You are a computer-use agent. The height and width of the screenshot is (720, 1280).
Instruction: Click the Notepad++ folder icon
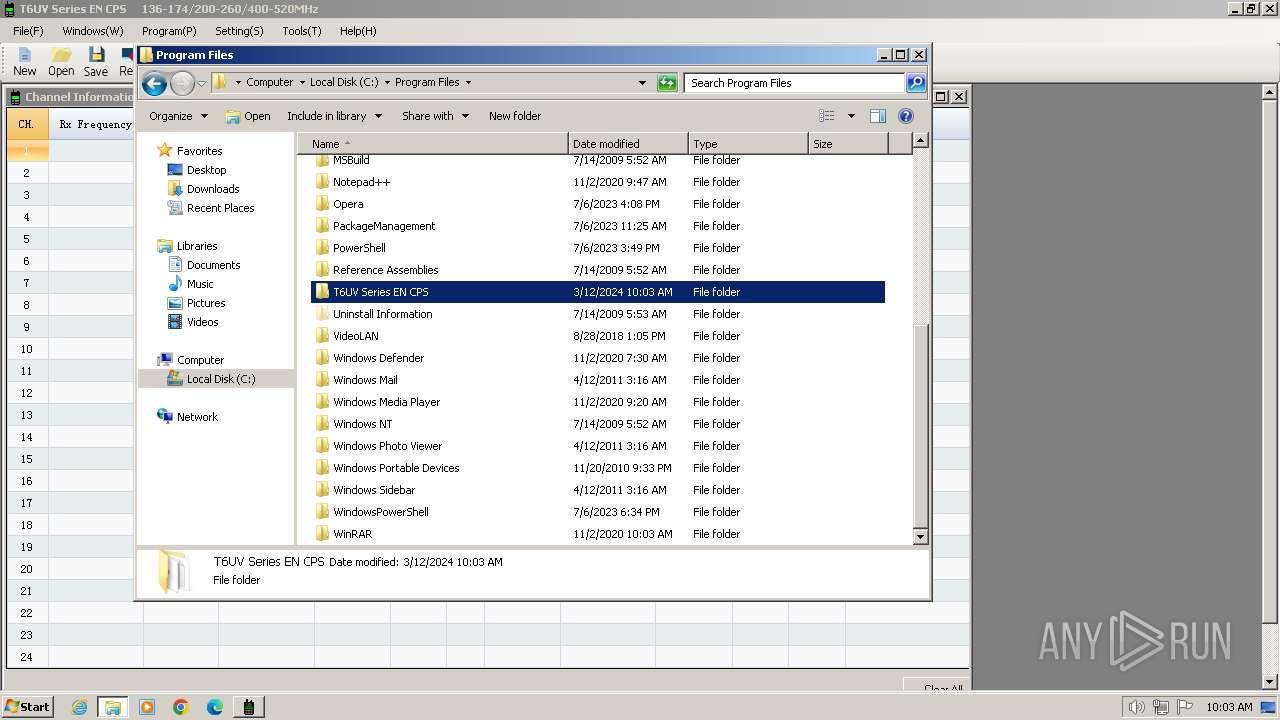tap(322, 182)
